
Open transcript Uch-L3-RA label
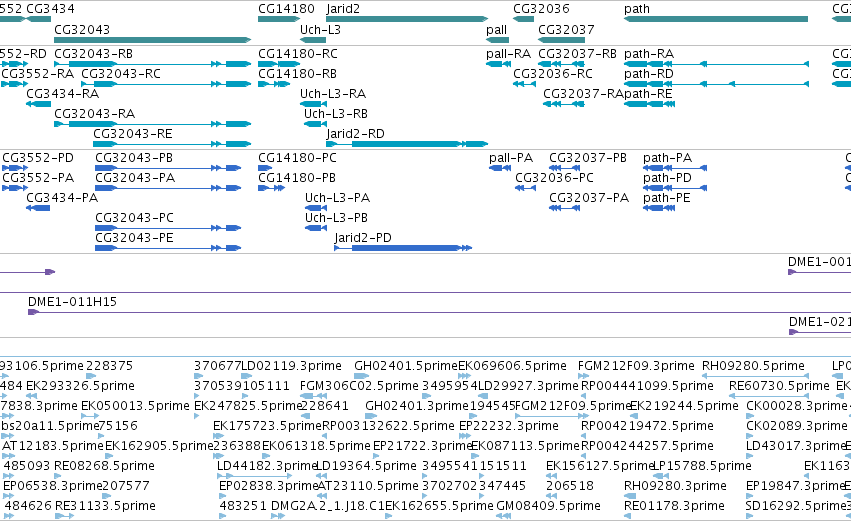tap(333, 94)
